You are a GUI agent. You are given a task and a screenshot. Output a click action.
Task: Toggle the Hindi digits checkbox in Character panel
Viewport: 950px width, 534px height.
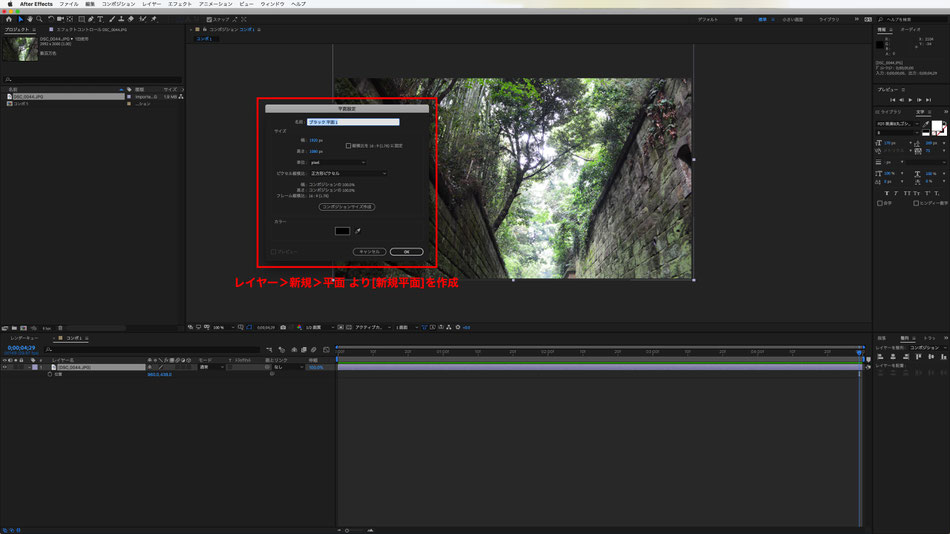[x=915, y=203]
